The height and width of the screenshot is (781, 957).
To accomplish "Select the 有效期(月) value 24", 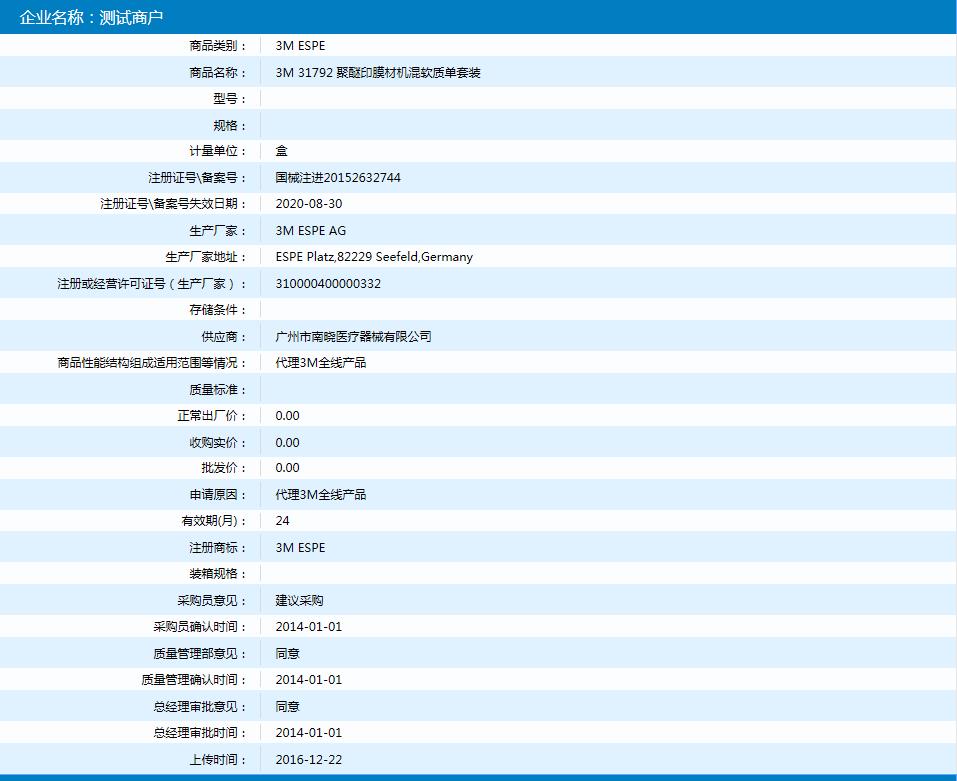I will [x=283, y=521].
